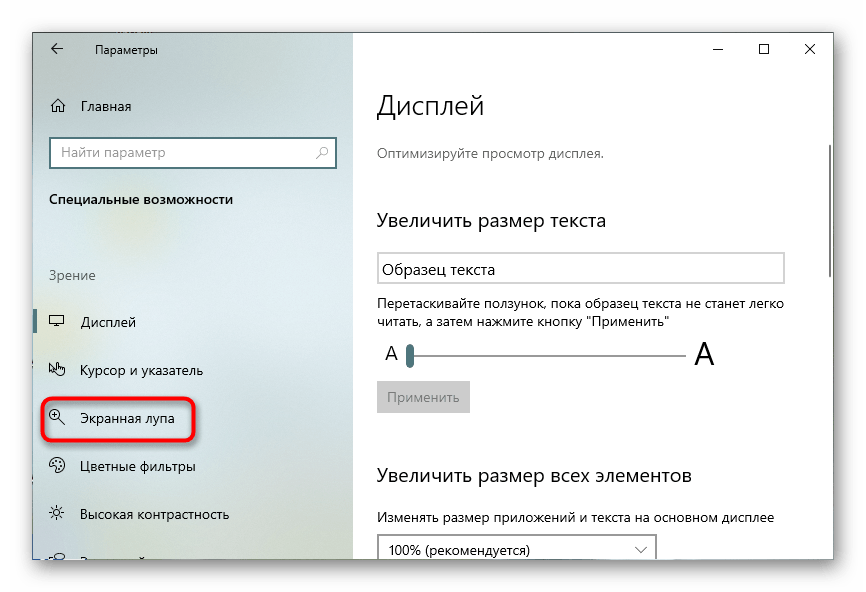Click the back arrow icon
This screenshot has width=866, height=592.
pyautogui.click(x=57, y=49)
